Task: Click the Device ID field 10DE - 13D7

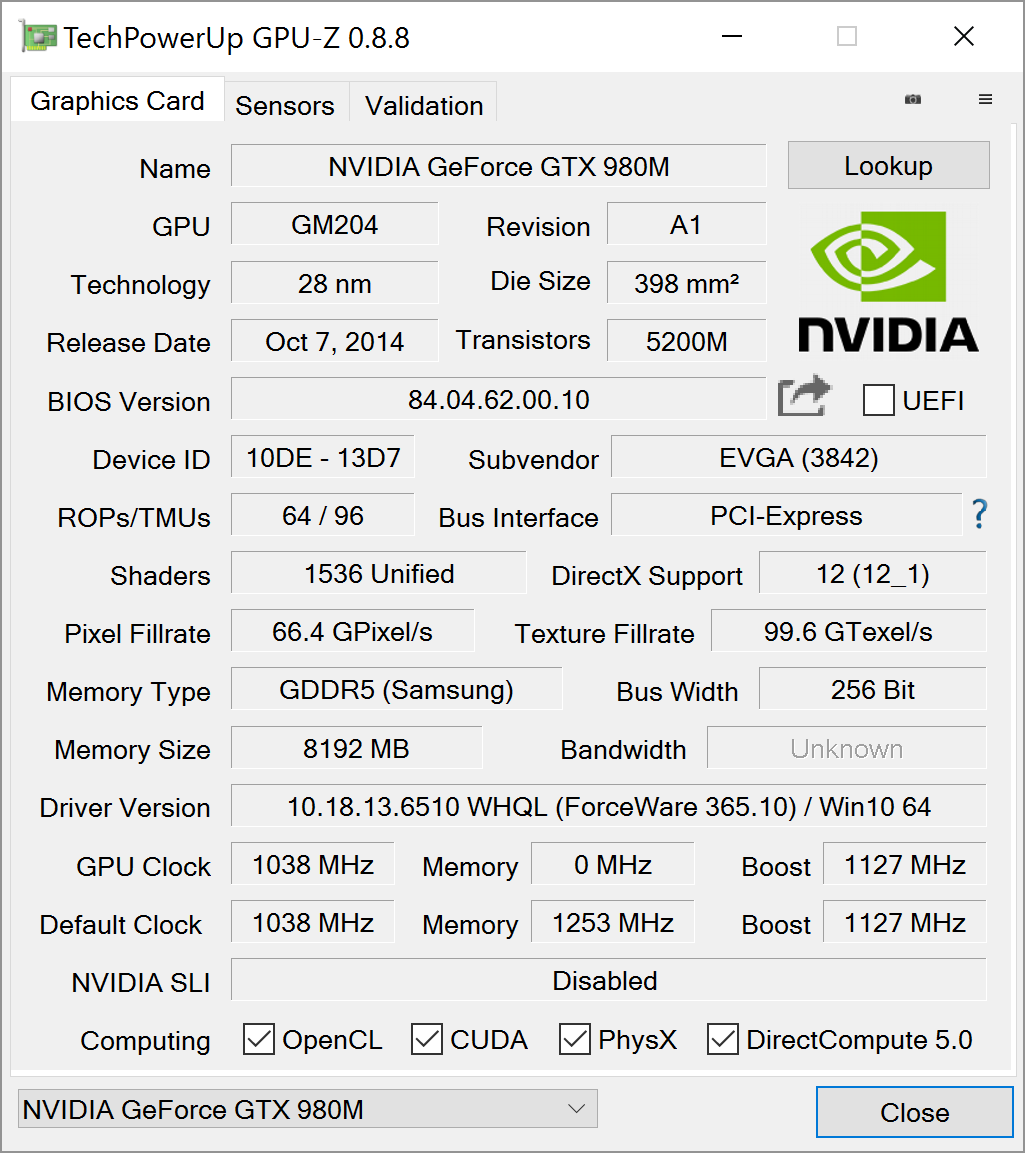Action: click(323, 457)
